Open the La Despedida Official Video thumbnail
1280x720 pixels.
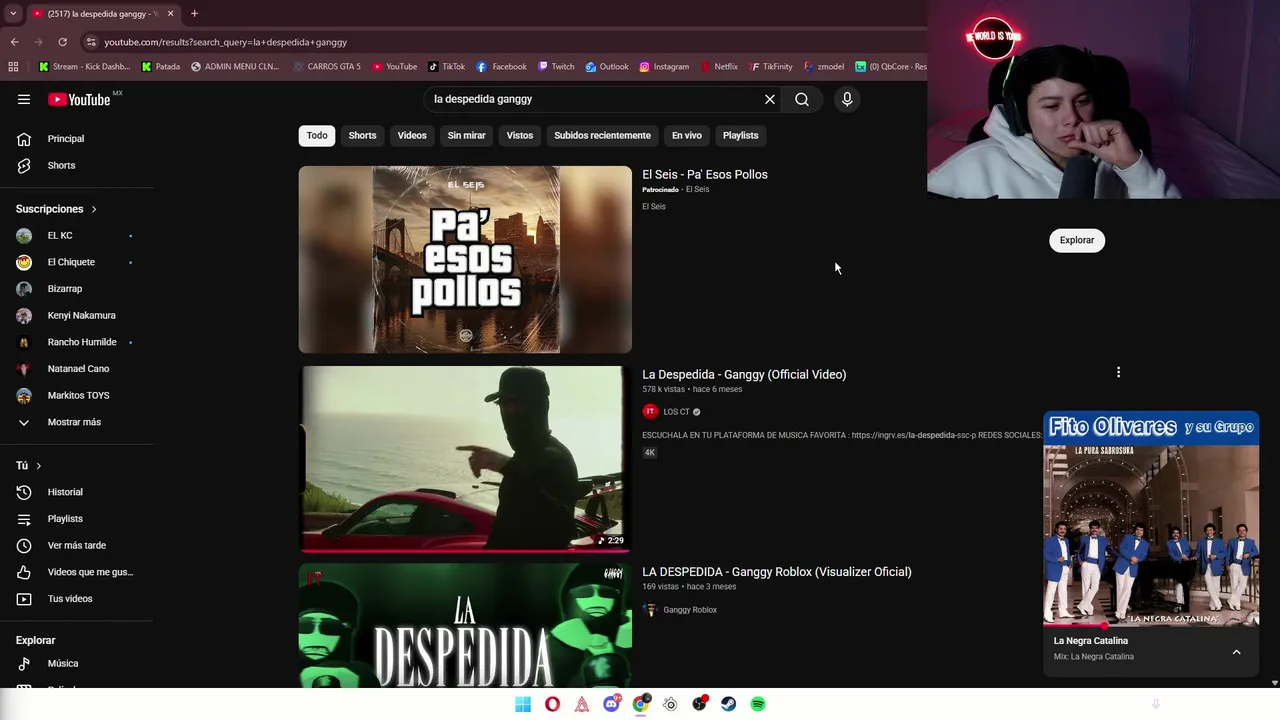[465, 459]
